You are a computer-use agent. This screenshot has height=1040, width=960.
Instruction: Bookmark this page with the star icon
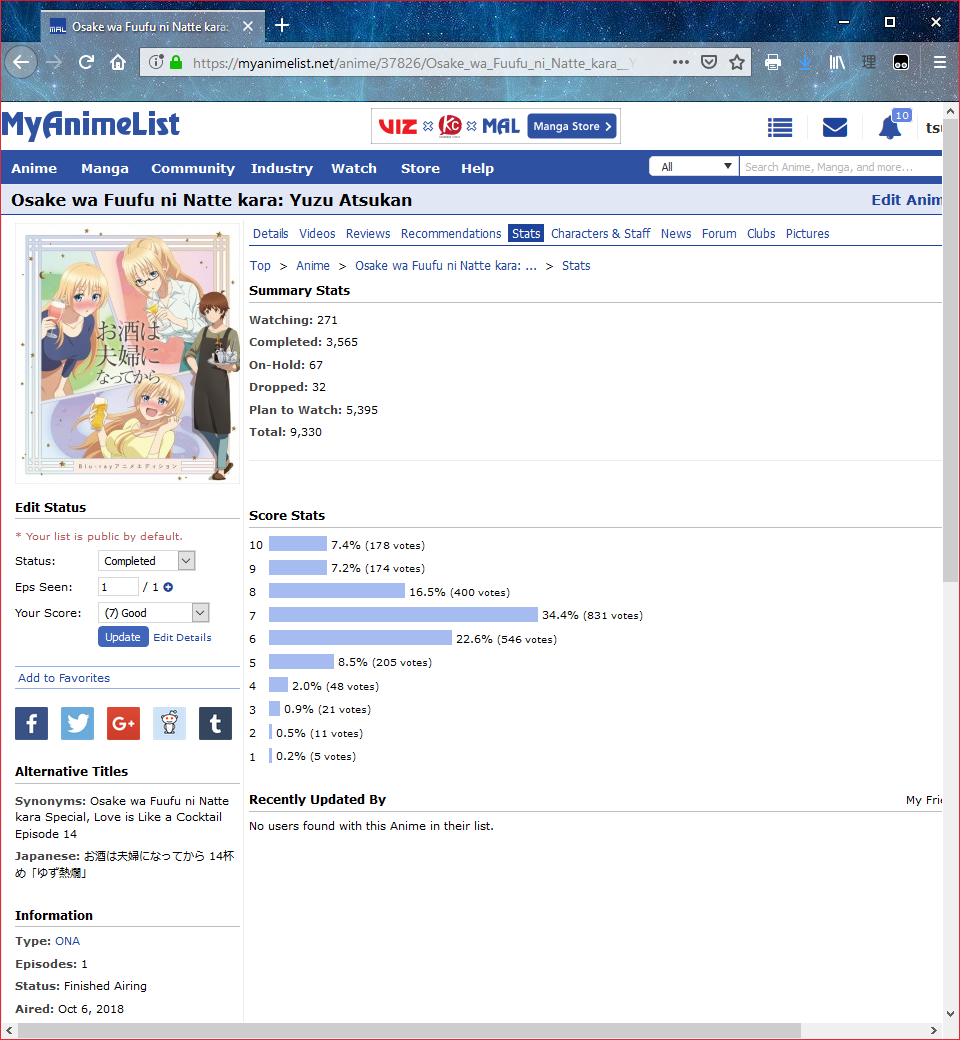point(737,62)
